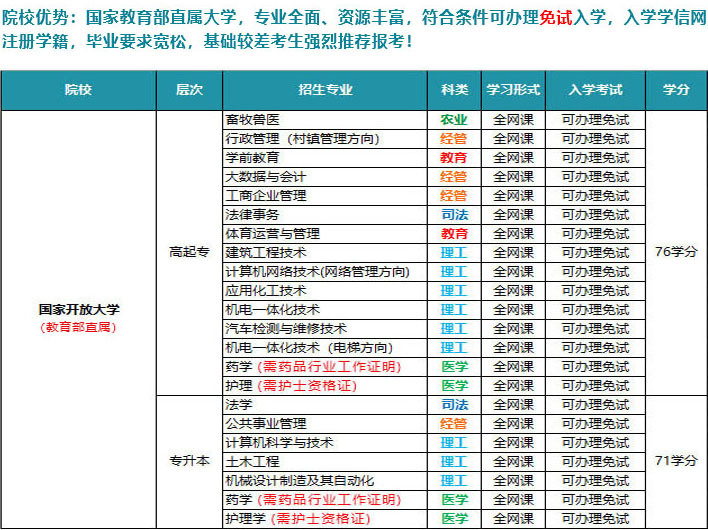Select 护理学 (需护士资格证) major
This screenshot has width=708, height=530.
click(x=298, y=519)
